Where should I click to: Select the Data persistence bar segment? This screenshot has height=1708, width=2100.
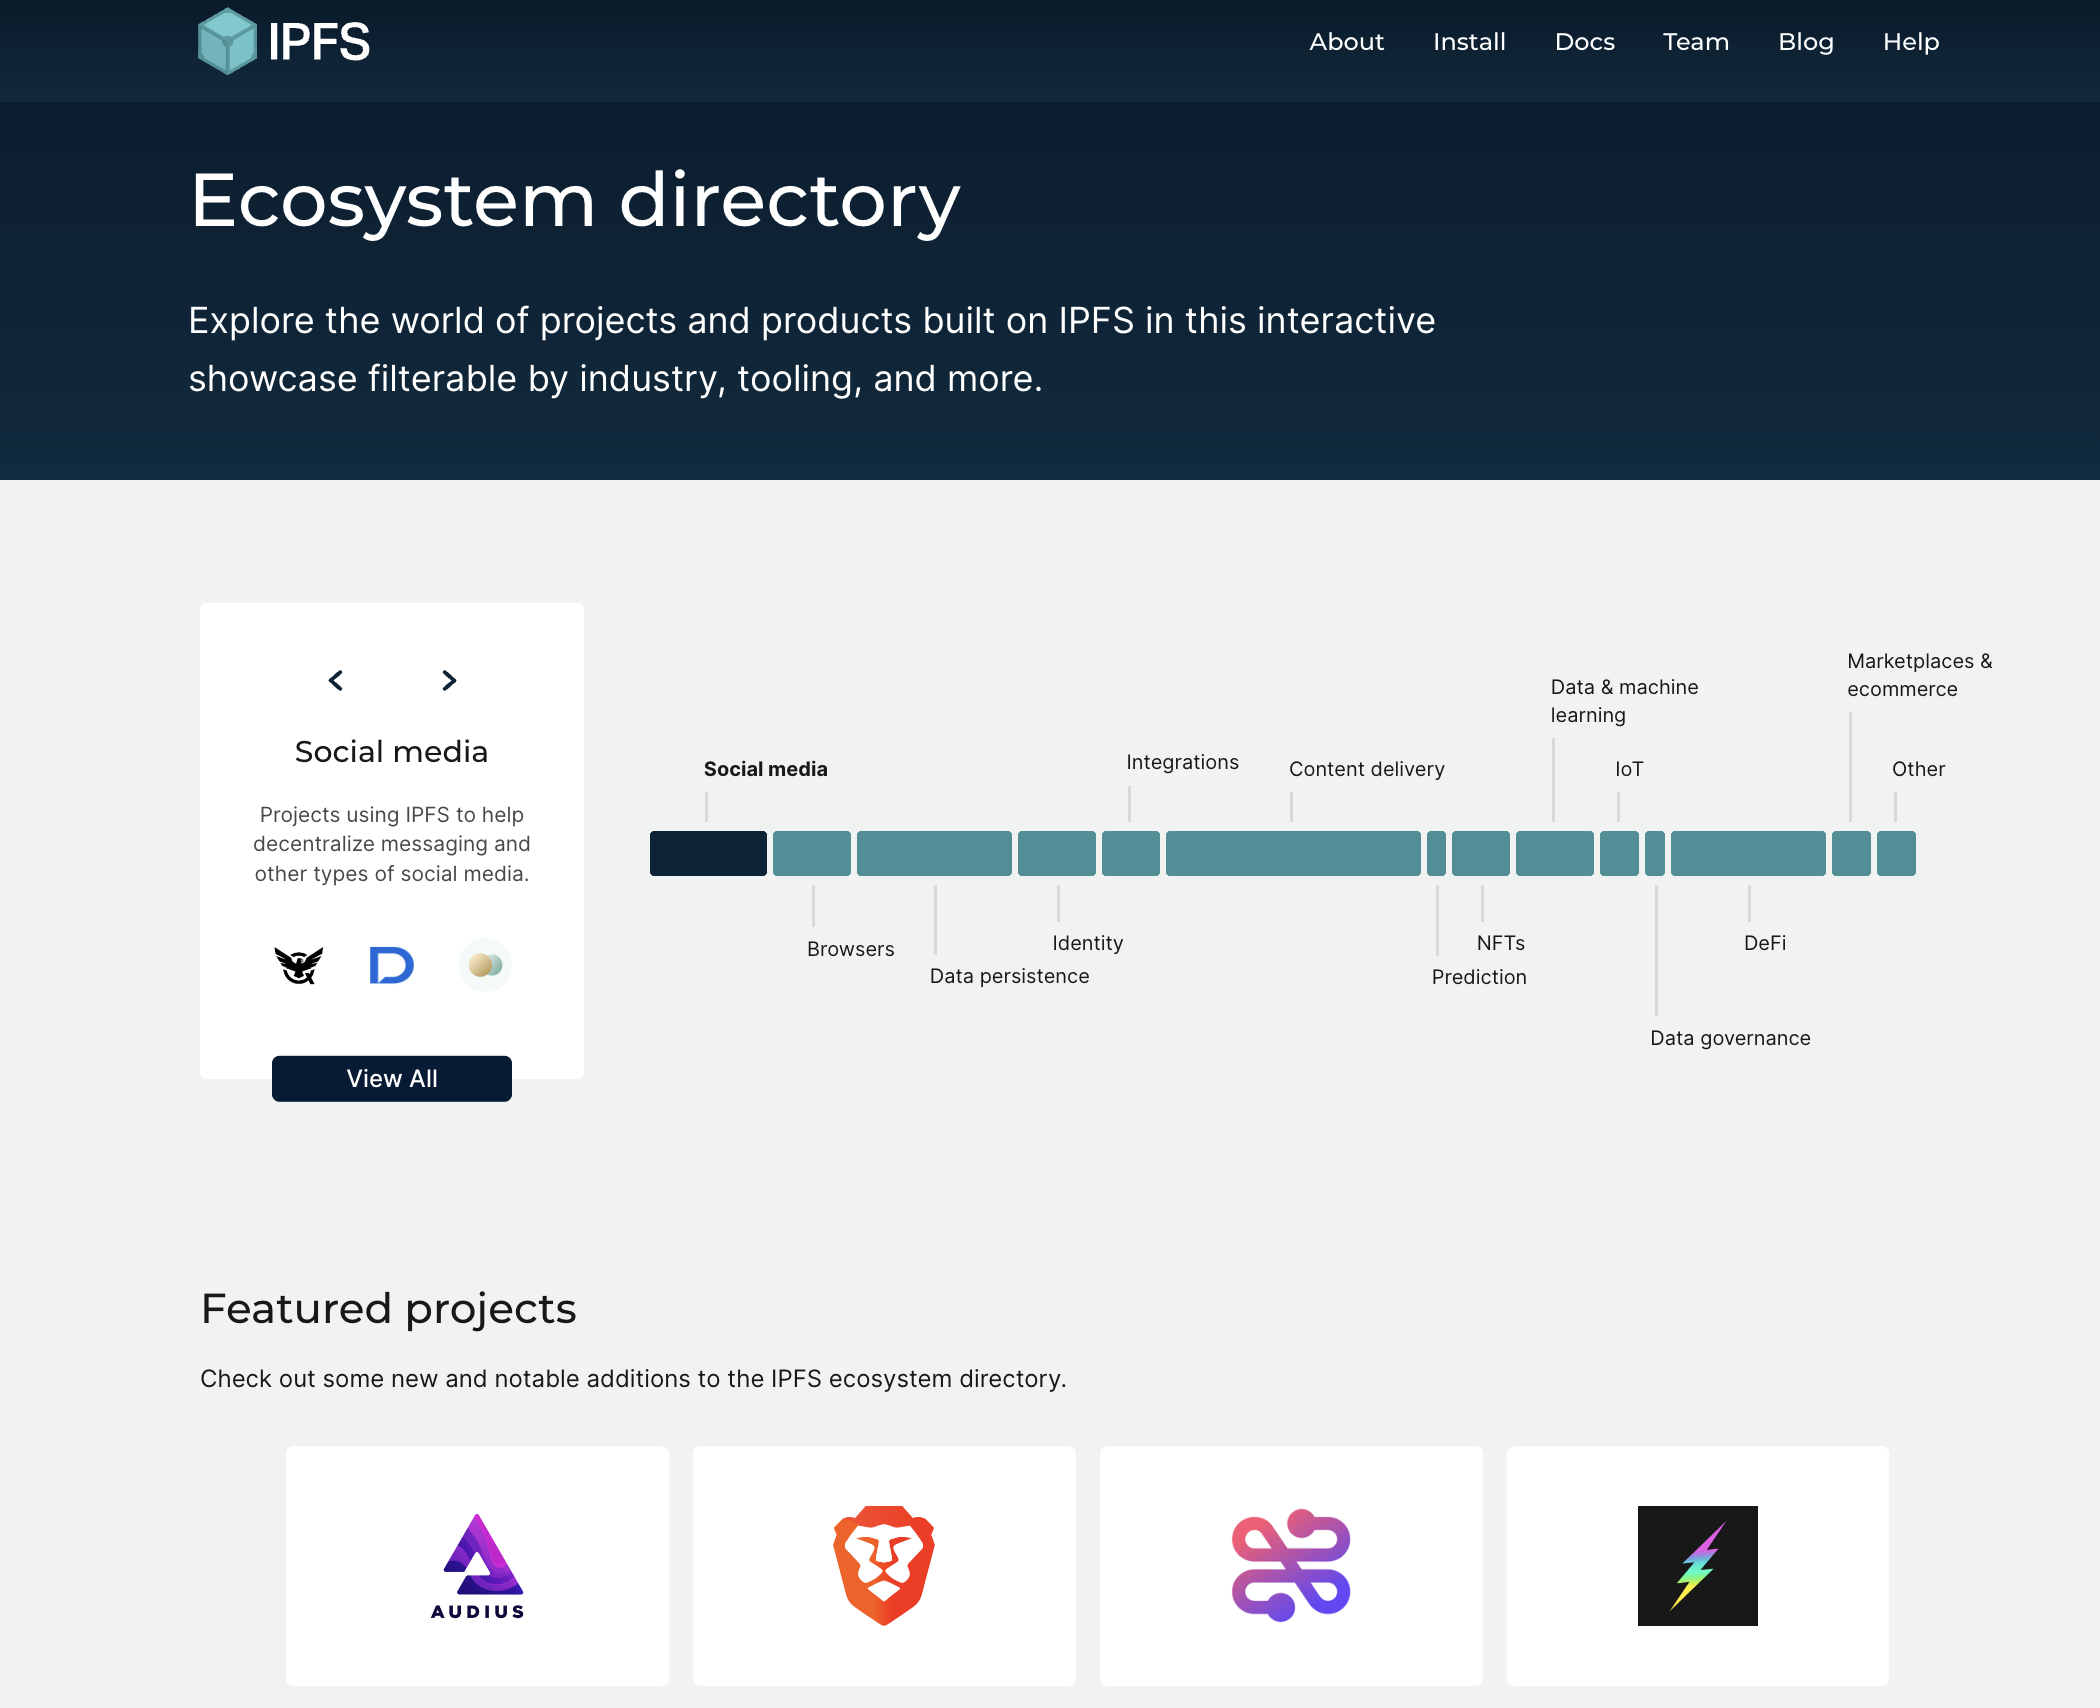tap(934, 853)
